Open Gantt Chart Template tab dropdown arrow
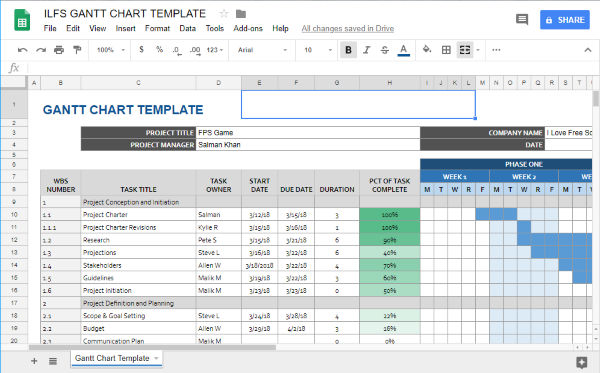 pos(156,358)
